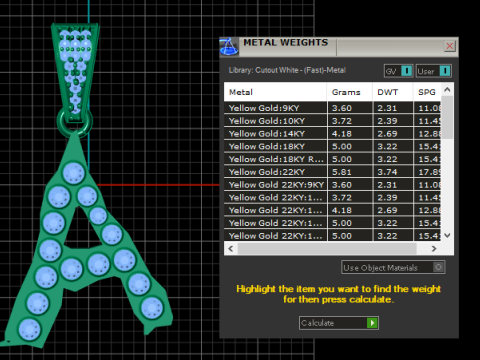Click the Calculate button
The image size is (480, 360).
coord(339,323)
